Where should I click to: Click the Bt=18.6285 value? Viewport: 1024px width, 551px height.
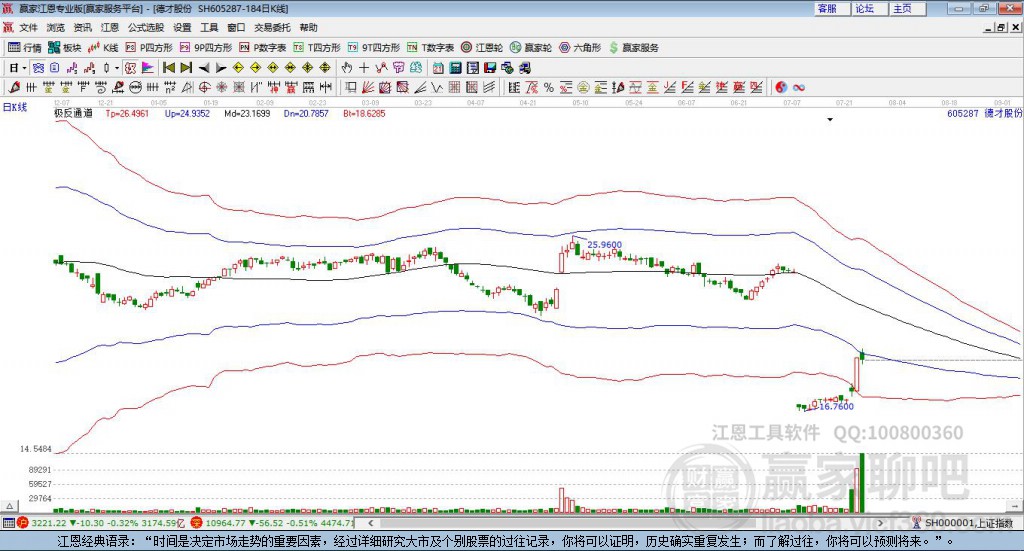tap(364, 114)
